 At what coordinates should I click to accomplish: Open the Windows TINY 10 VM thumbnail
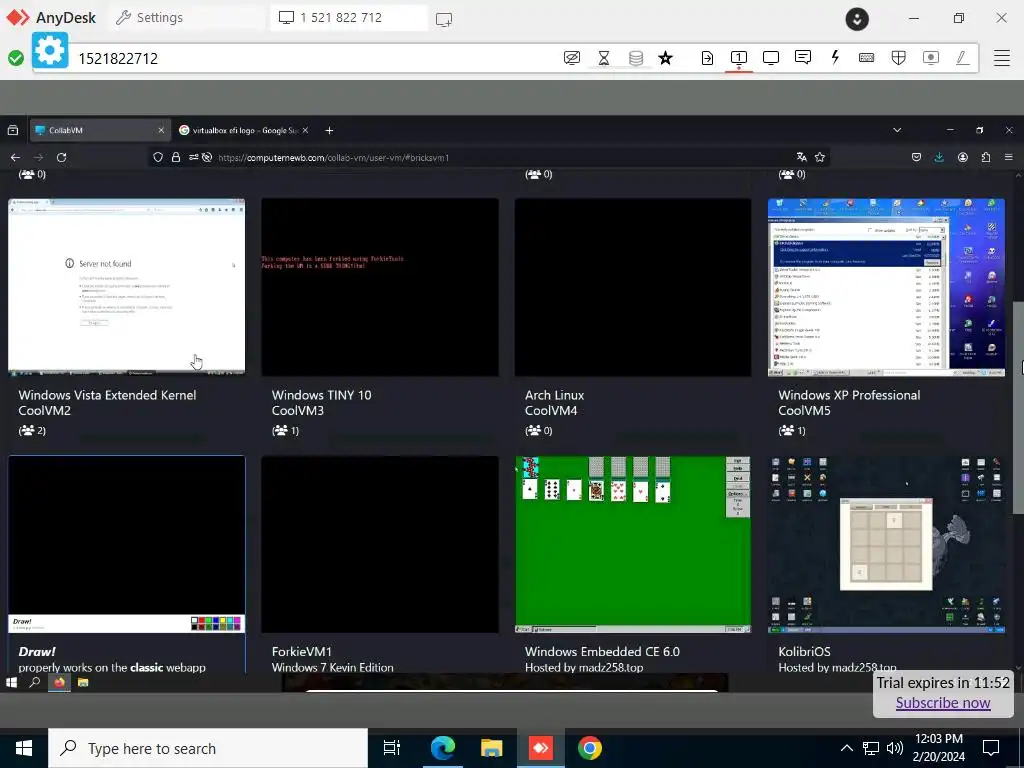tap(380, 287)
